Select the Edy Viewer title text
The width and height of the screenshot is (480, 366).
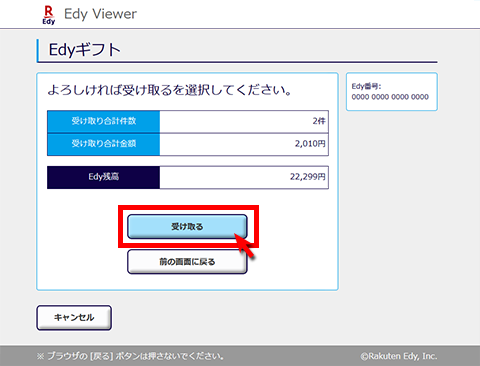[100, 14]
